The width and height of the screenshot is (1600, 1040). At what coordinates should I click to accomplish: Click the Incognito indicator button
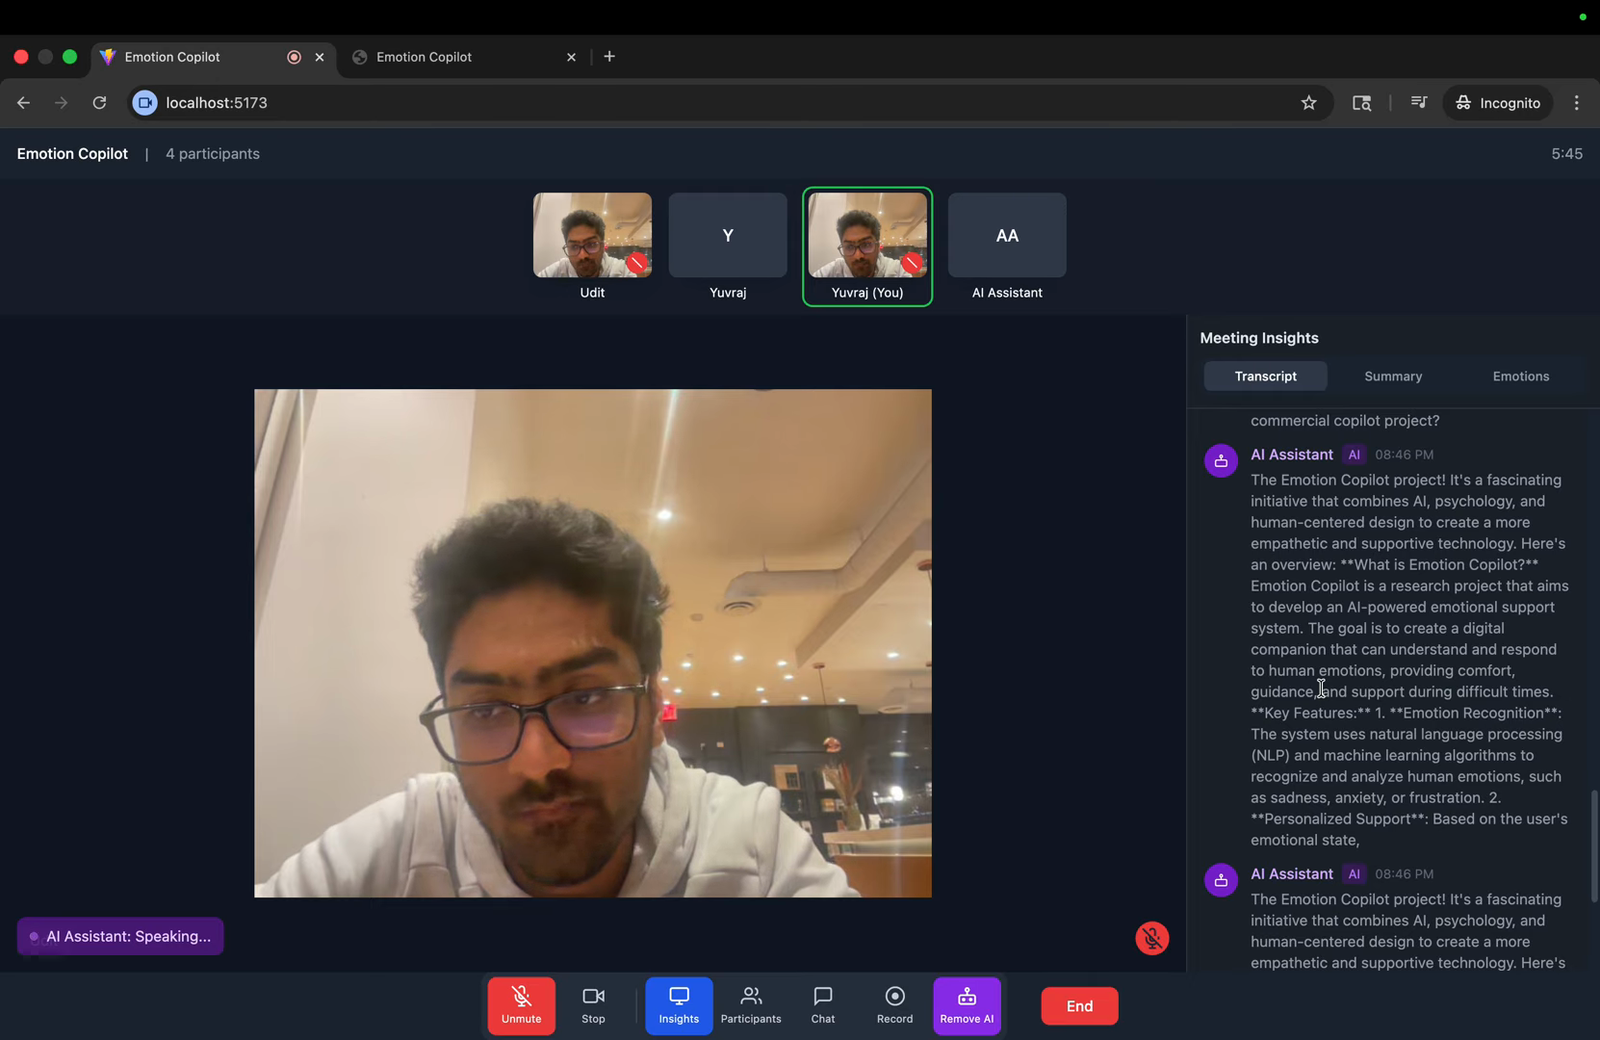coord(1498,103)
